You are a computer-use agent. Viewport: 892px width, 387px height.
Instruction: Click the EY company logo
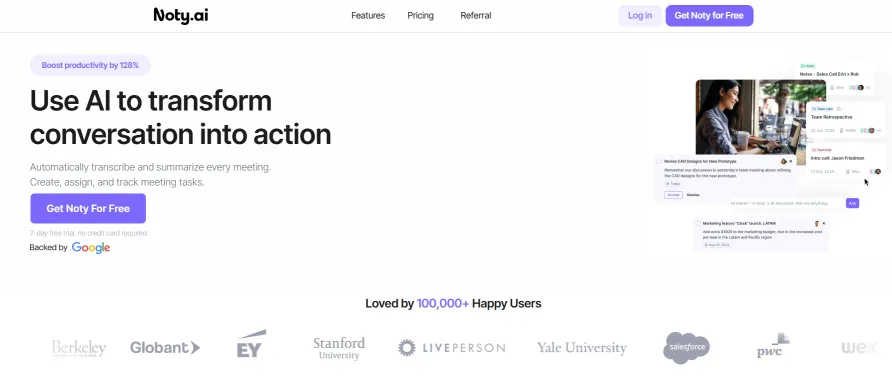251,344
